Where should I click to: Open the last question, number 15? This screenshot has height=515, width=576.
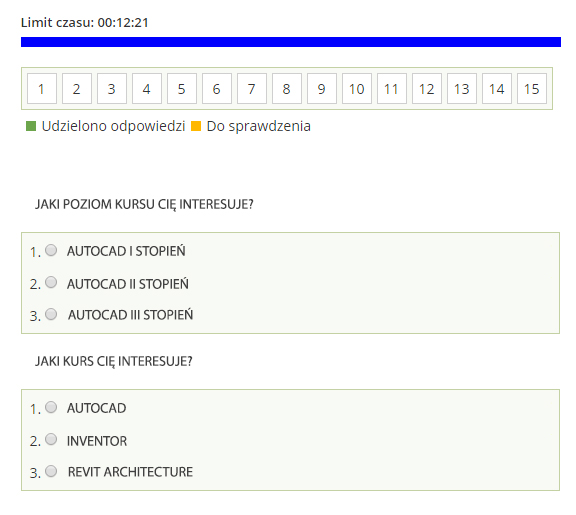[x=532, y=89]
